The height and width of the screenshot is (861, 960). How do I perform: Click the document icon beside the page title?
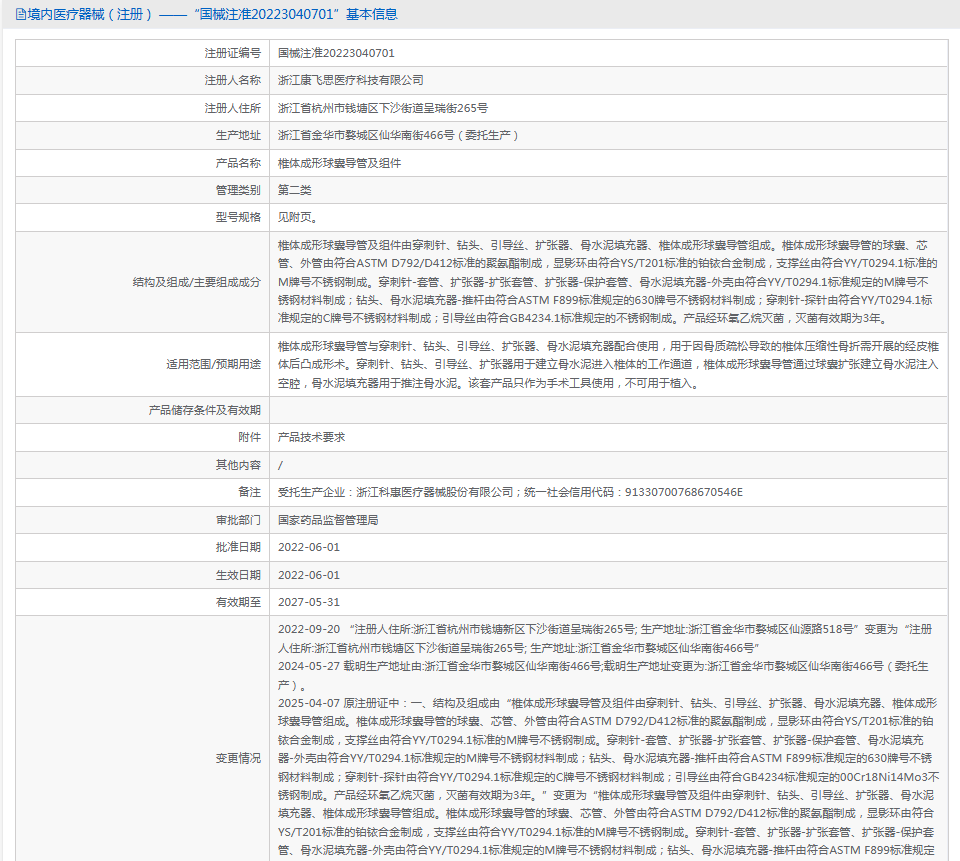pyautogui.click(x=21, y=14)
